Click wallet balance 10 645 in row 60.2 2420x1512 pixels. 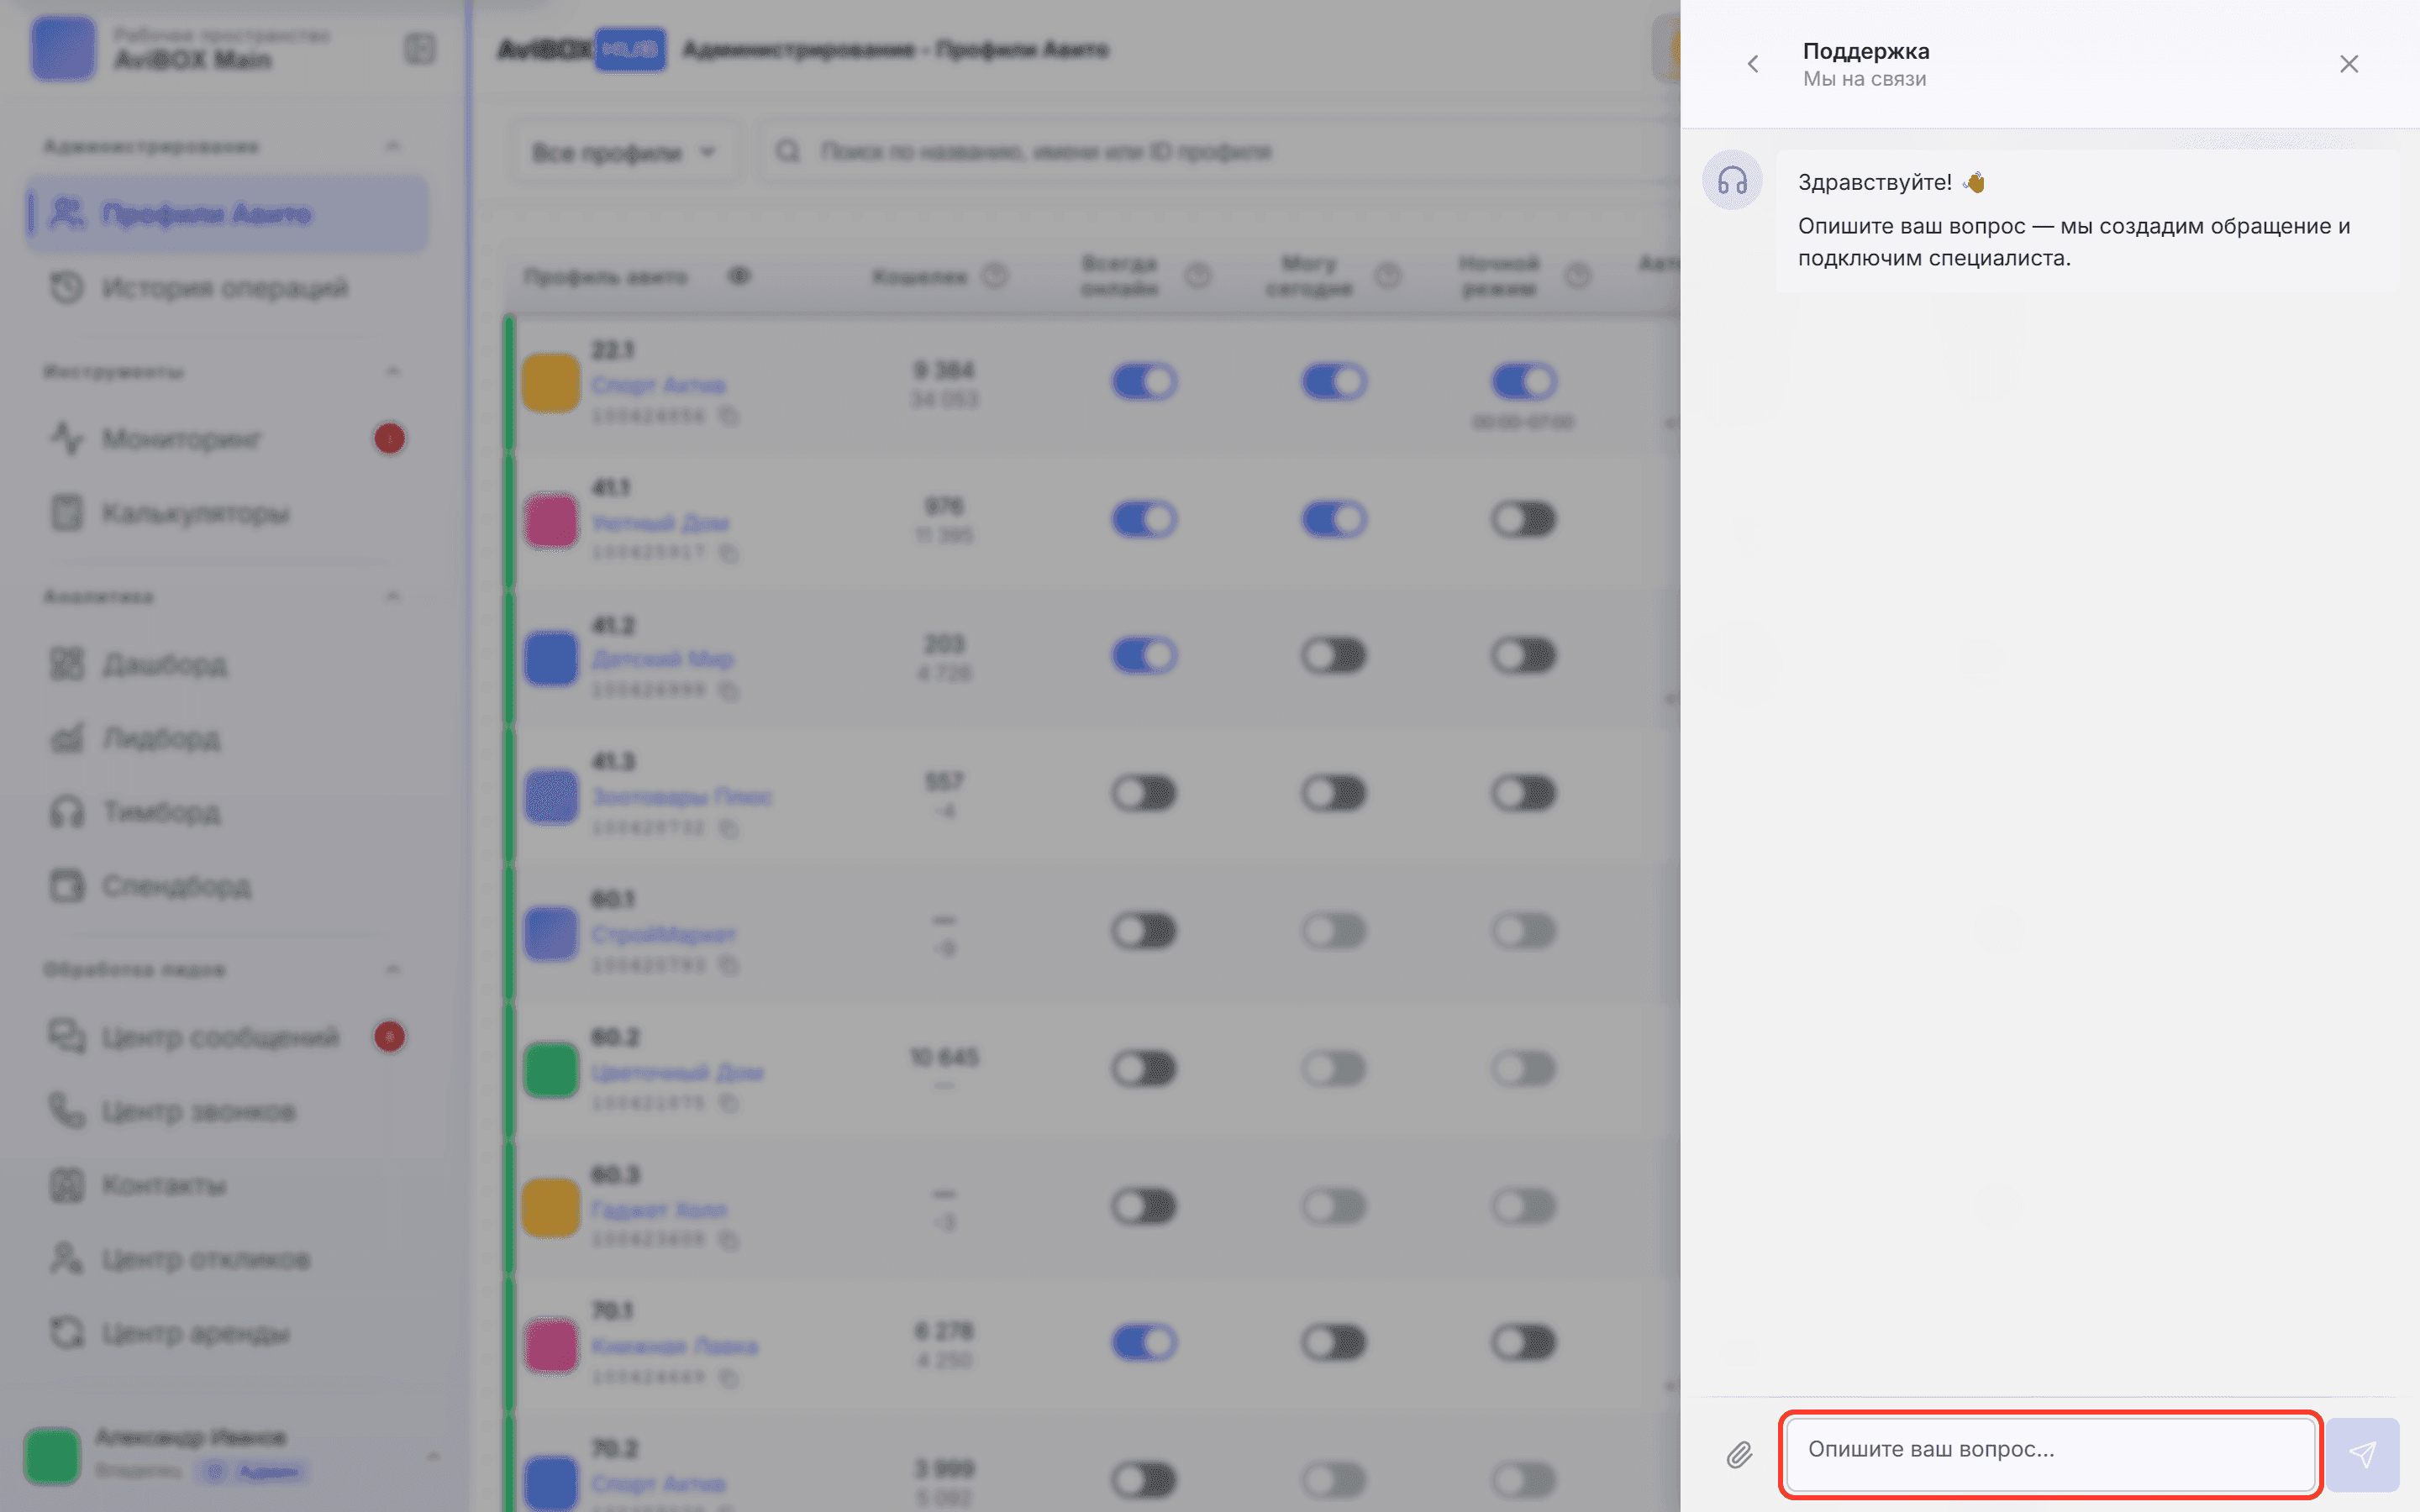pyautogui.click(x=944, y=1057)
